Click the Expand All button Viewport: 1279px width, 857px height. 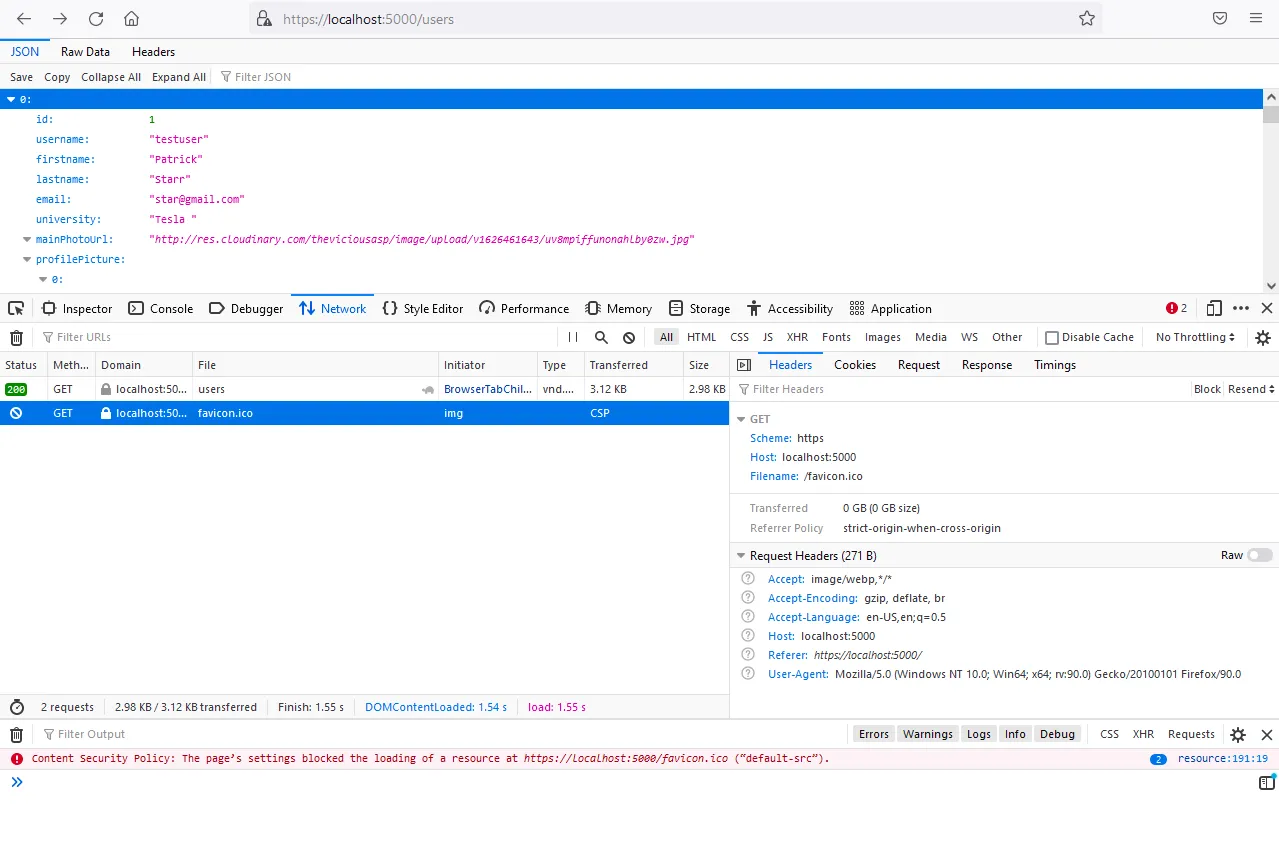(179, 77)
